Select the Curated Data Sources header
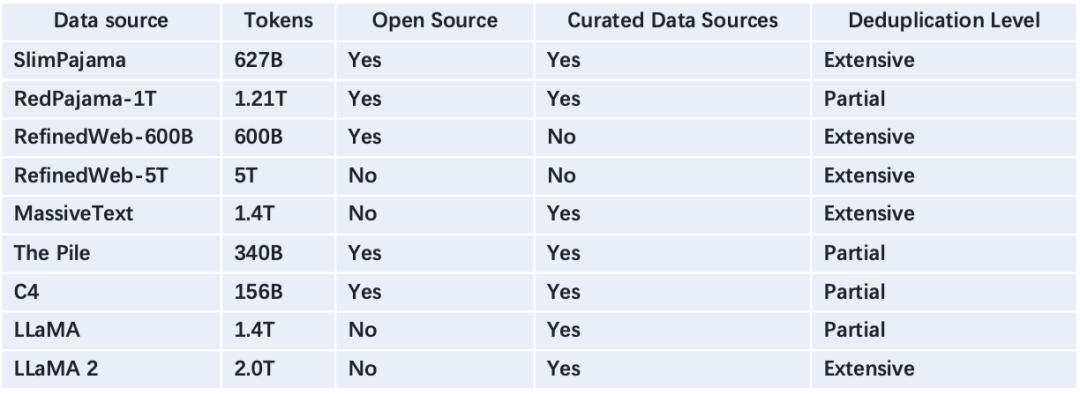Image resolution: width=1080 pixels, height=395 pixels. tap(673, 21)
